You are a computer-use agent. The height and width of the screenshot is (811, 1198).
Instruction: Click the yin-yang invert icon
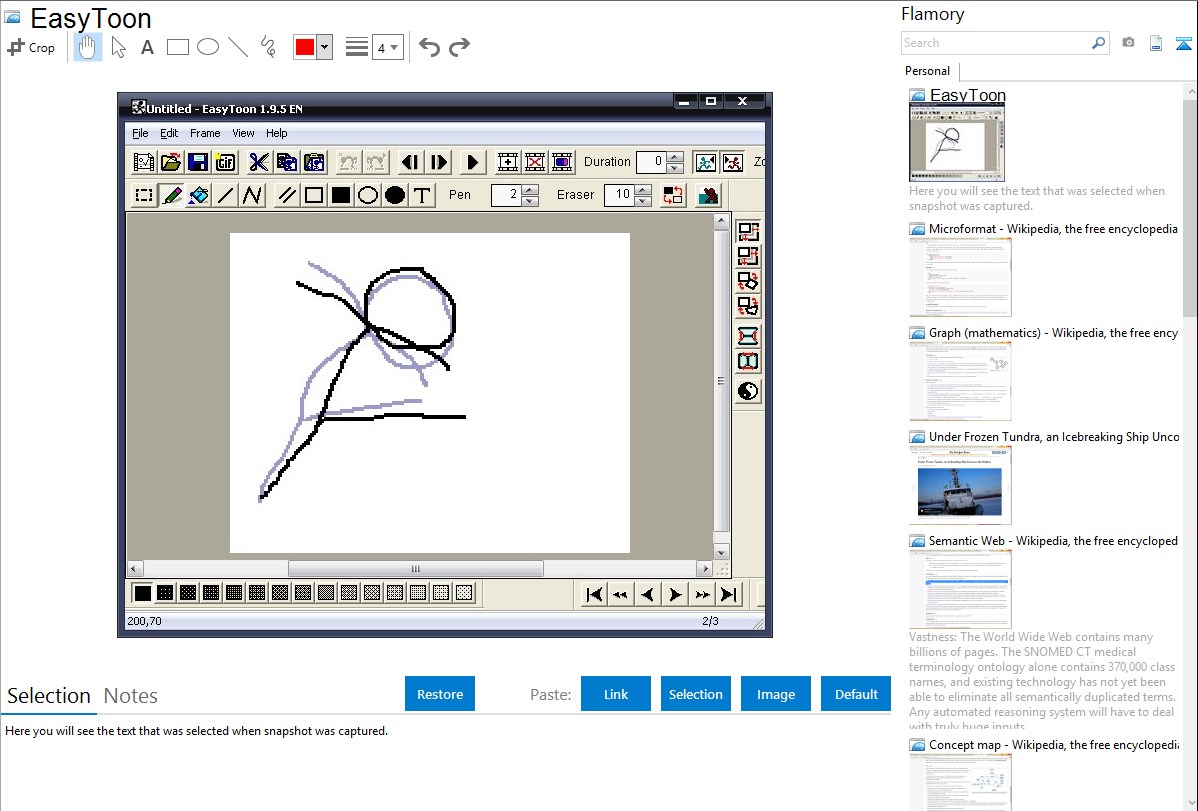pos(747,391)
